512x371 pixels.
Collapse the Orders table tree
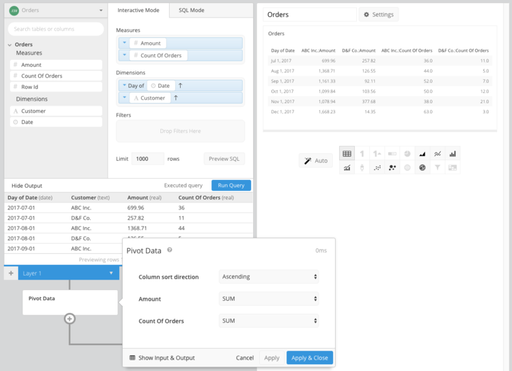coord(10,45)
